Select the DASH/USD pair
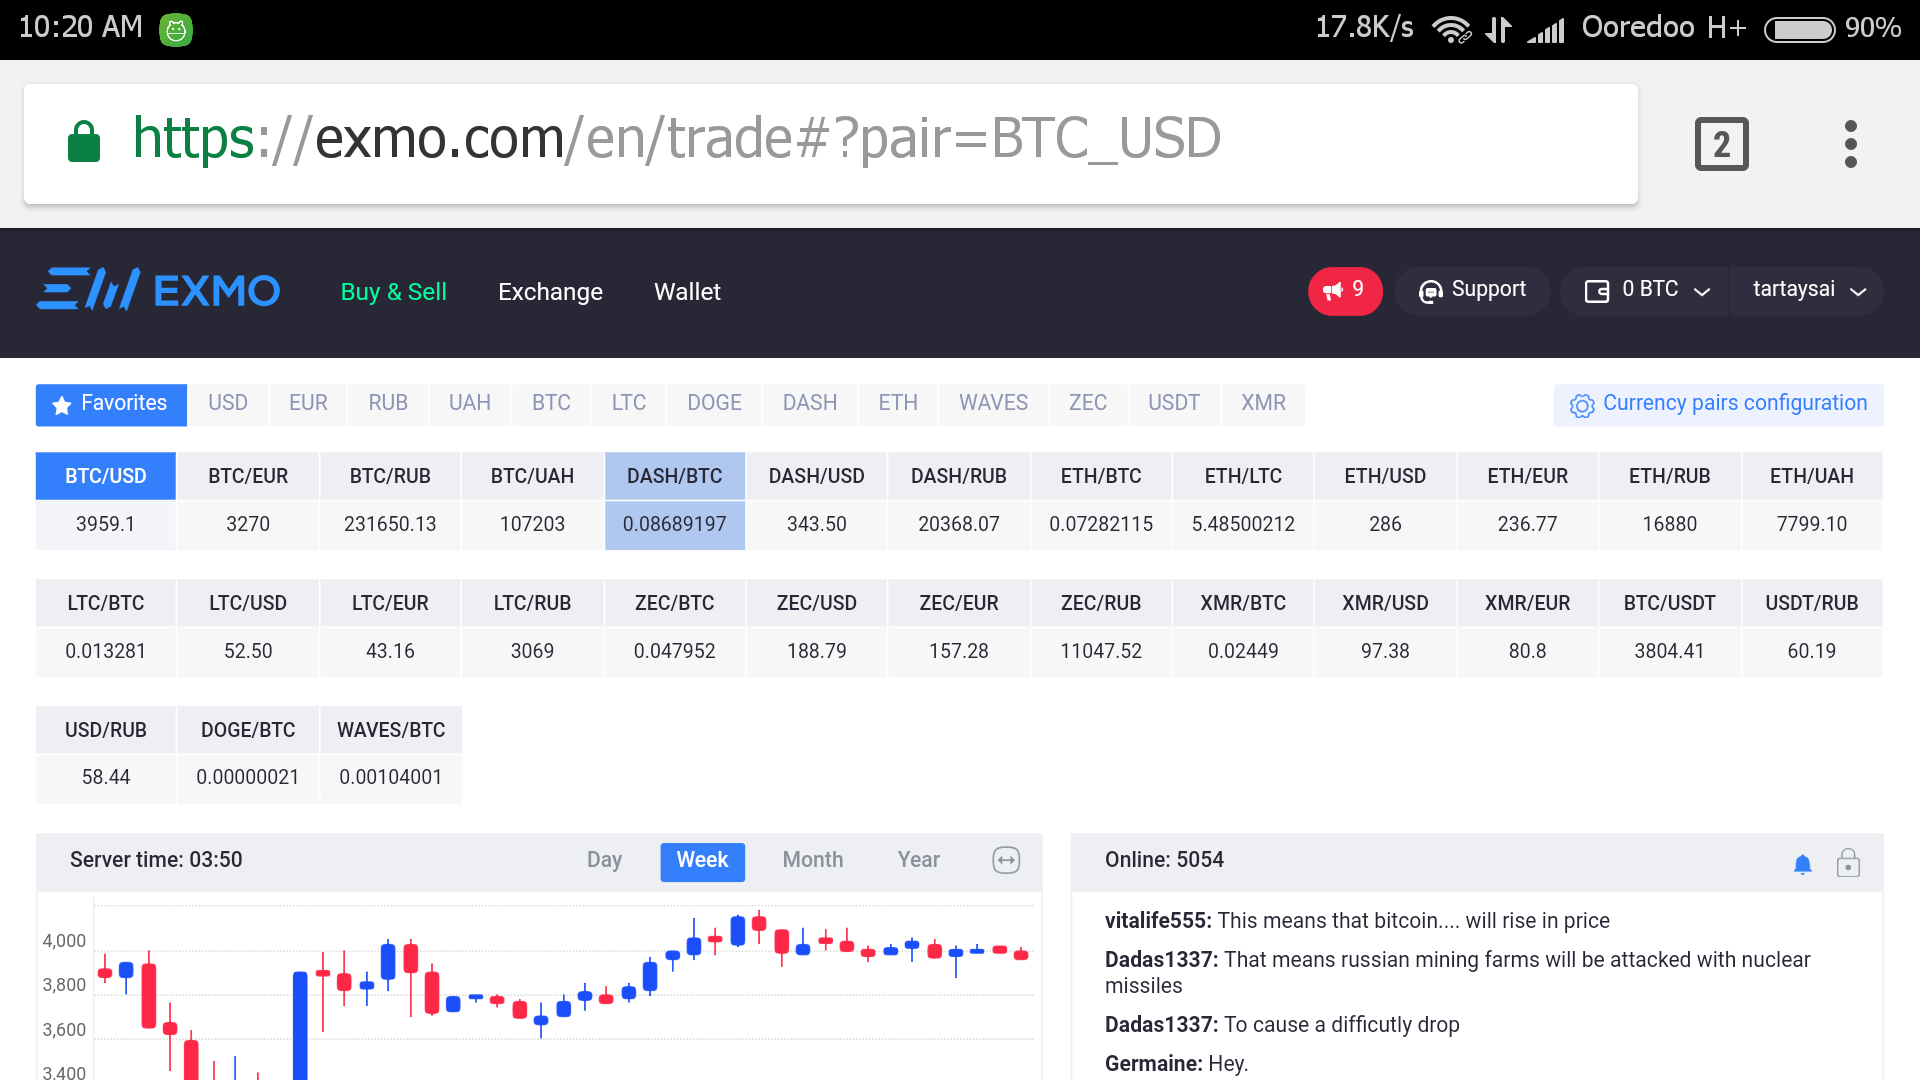This screenshot has width=1920, height=1080. (x=817, y=500)
